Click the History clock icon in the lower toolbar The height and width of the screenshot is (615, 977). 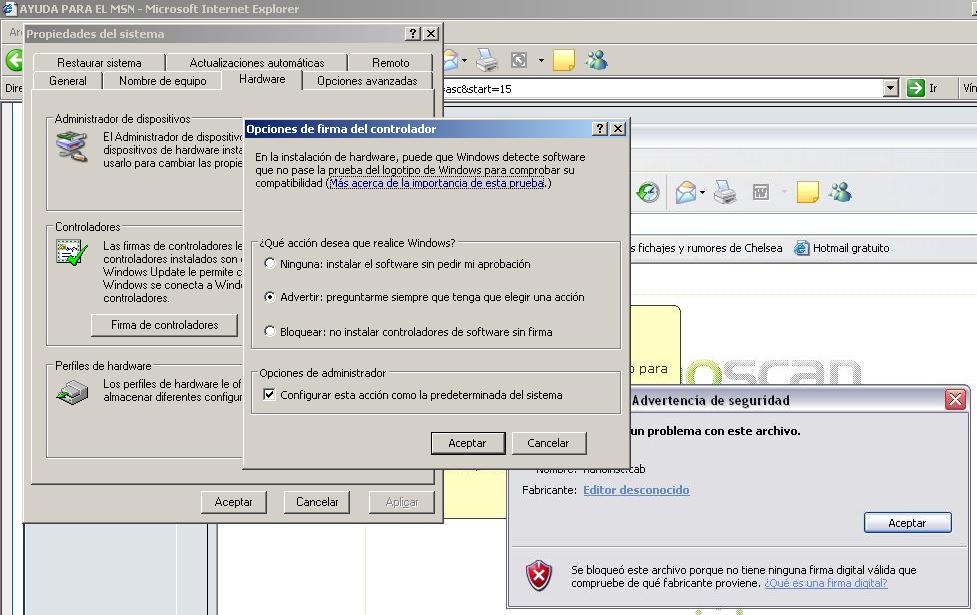tap(648, 192)
